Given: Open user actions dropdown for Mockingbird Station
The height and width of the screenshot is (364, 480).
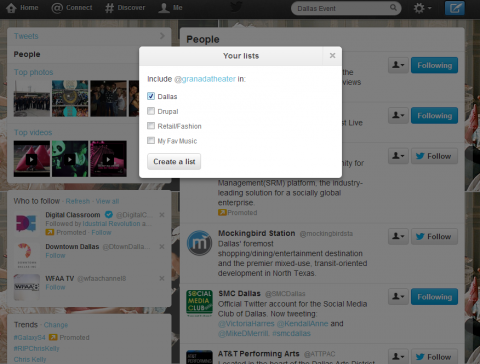Looking at the screenshot, I should 398,236.
